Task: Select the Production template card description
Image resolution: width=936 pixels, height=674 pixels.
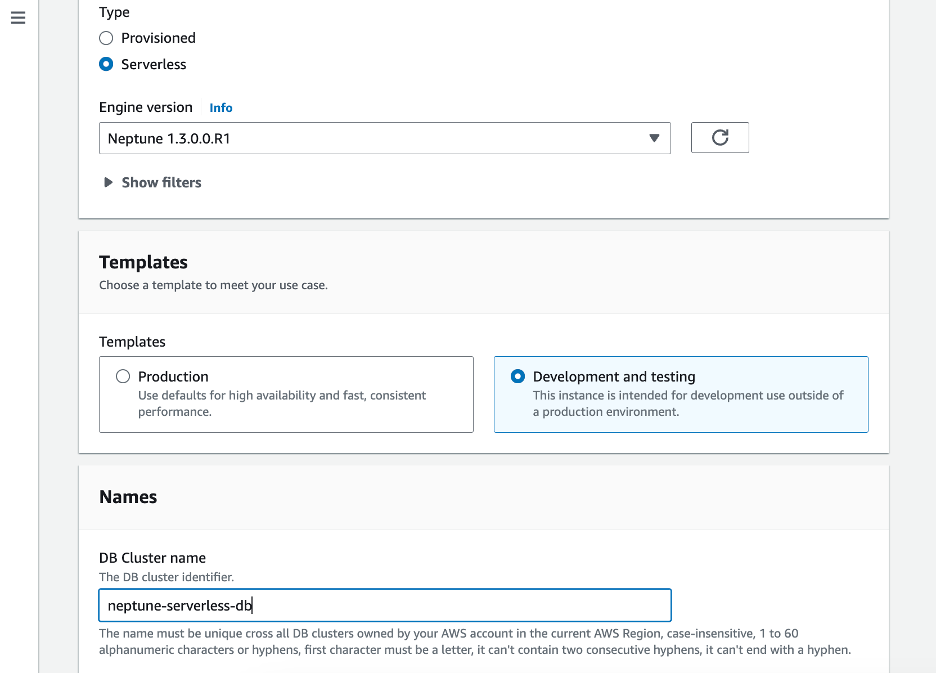Action: 282,403
